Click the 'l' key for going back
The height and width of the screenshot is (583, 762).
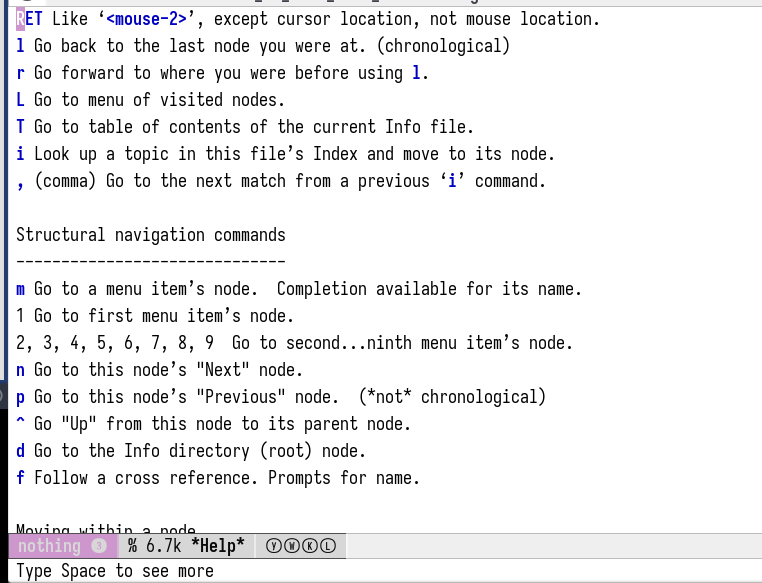21,46
